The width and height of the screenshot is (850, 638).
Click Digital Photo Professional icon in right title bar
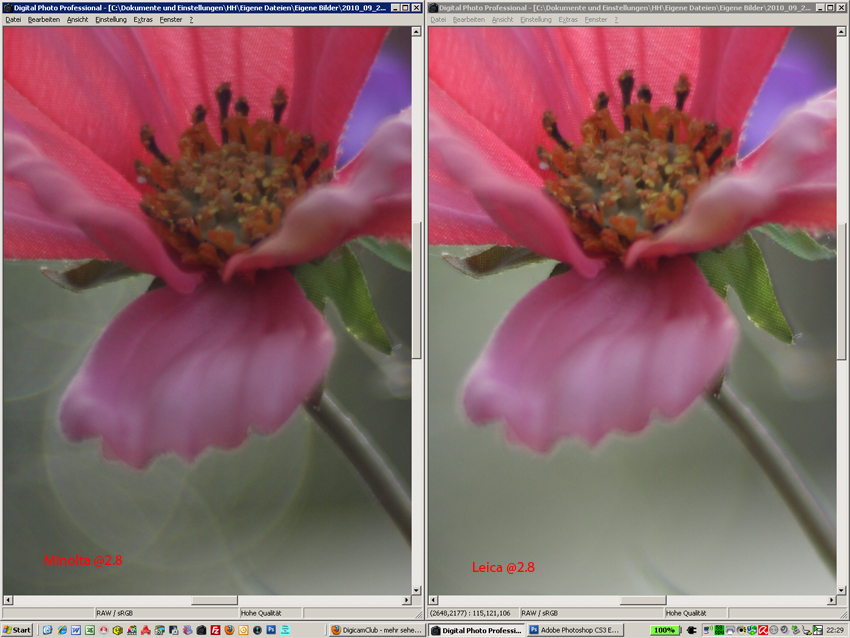point(433,8)
